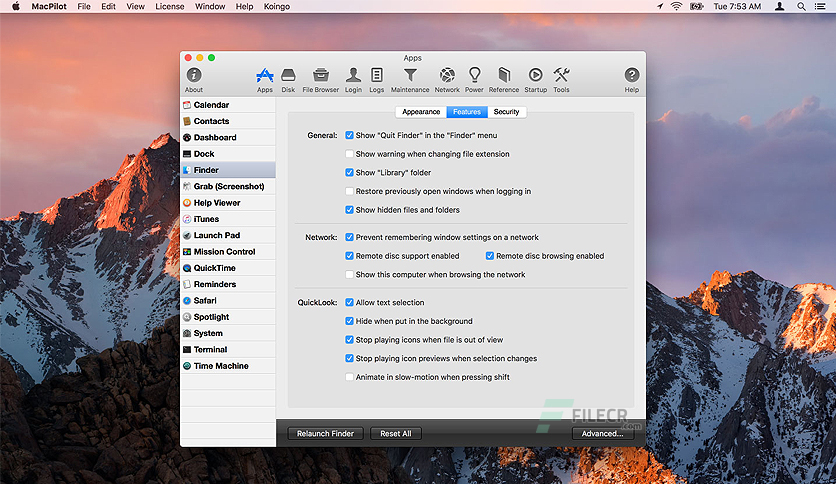Open the File Browser toolbar icon
The height and width of the screenshot is (484, 836).
coord(320,80)
